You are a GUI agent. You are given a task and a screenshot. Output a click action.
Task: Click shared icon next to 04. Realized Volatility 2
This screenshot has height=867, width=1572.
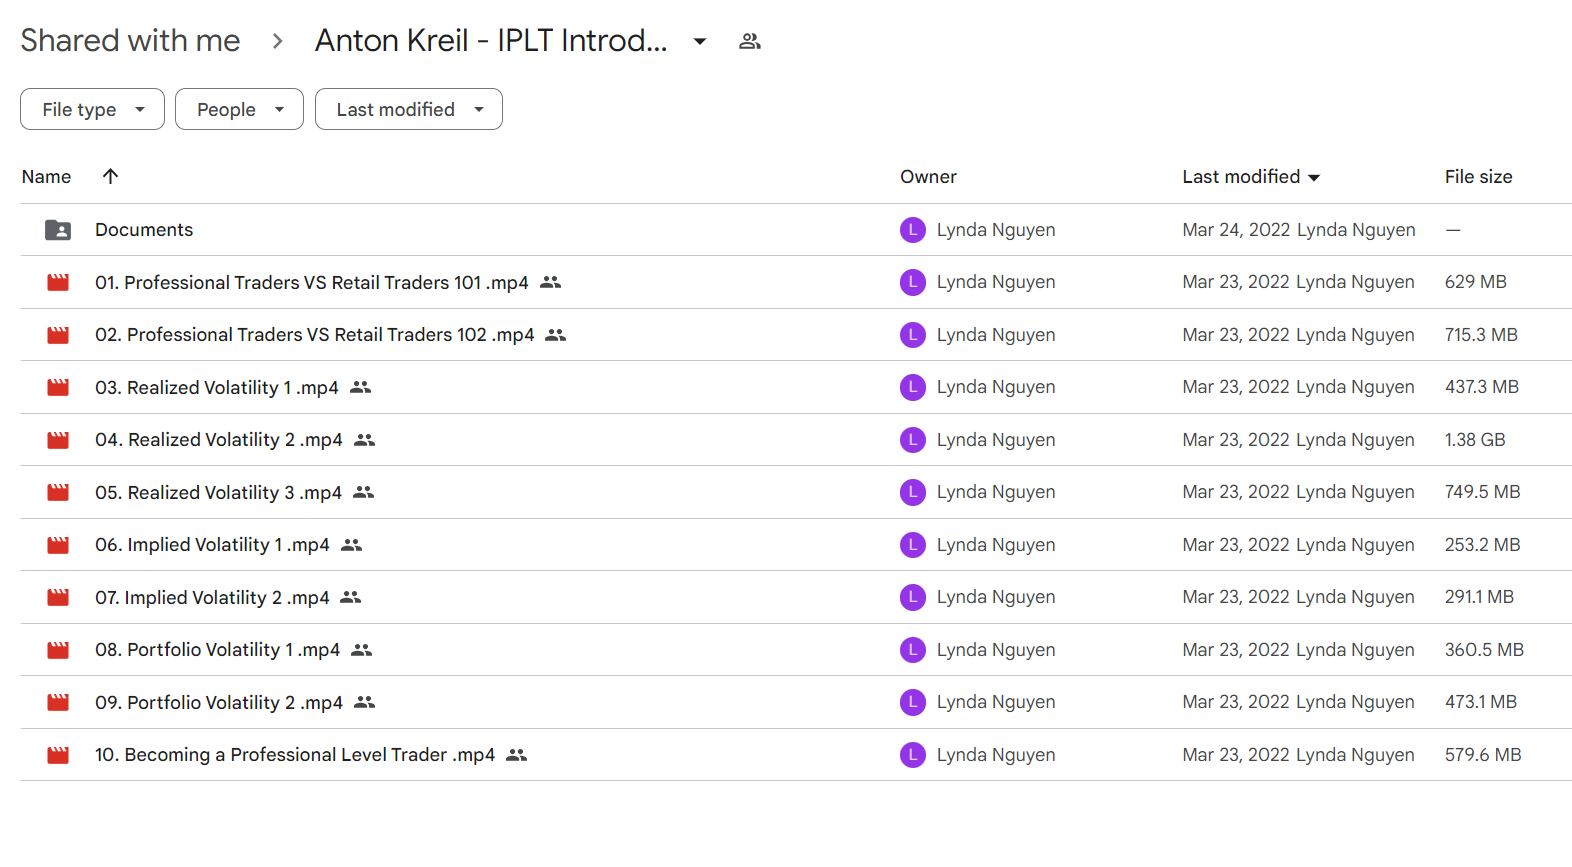[x=365, y=440]
